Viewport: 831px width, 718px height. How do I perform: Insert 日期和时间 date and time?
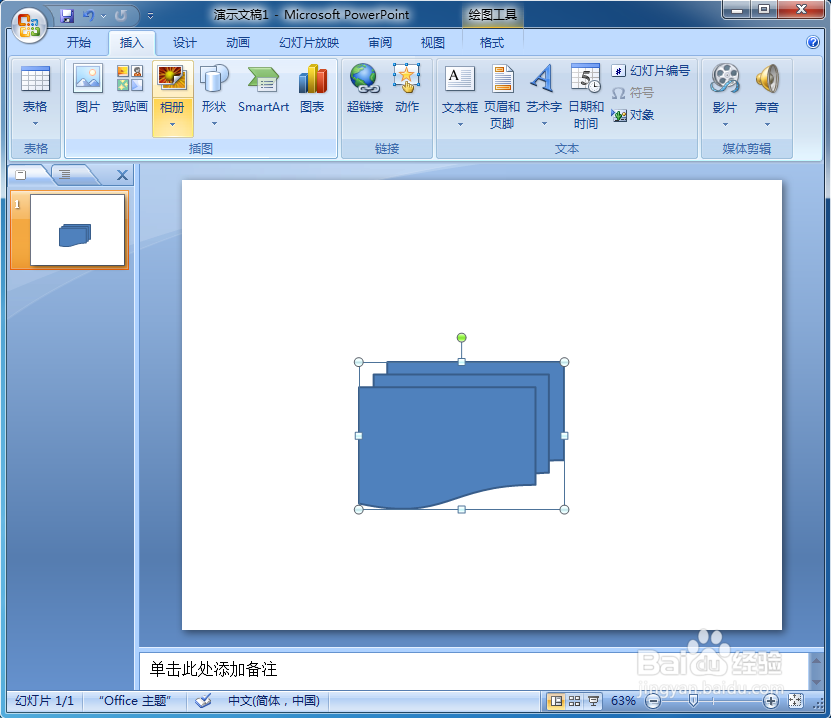586,96
